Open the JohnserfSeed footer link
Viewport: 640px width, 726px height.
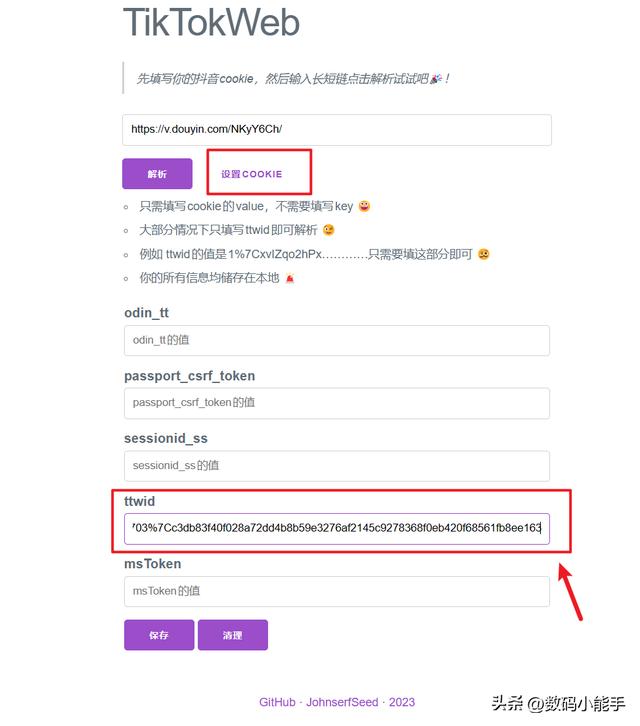pos(342,702)
